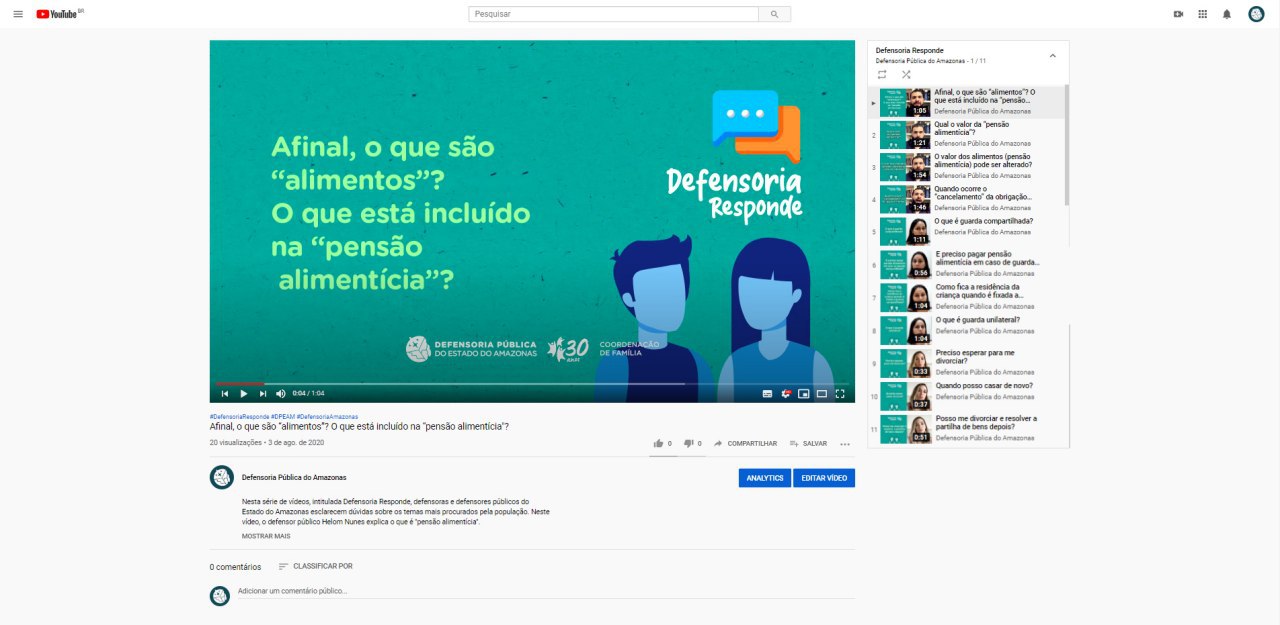The width and height of the screenshot is (1280, 625).
Task: Toggle playlist loop
Action: click(x=882, y=74)
